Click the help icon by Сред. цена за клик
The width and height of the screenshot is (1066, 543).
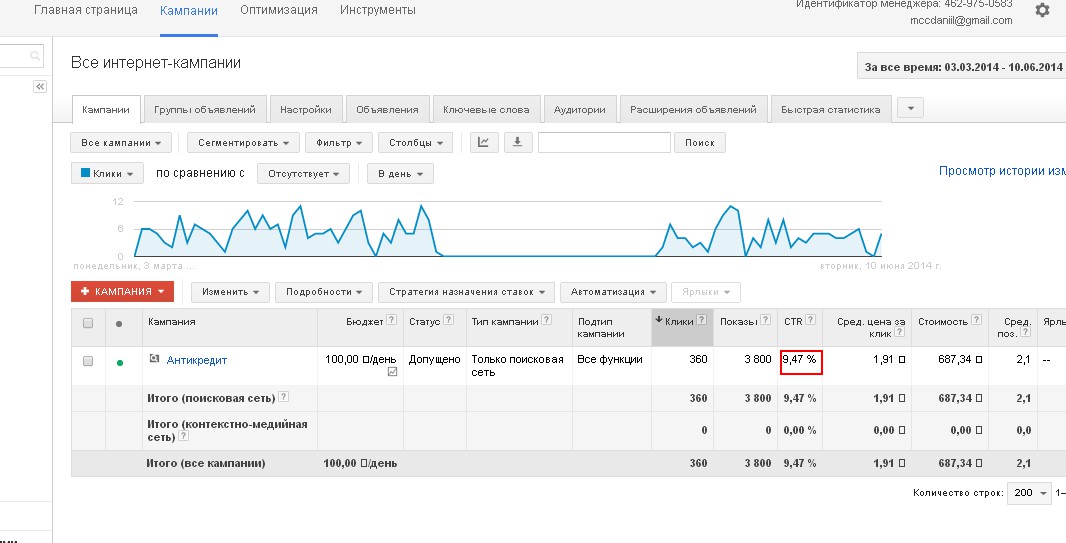point(899,332)
